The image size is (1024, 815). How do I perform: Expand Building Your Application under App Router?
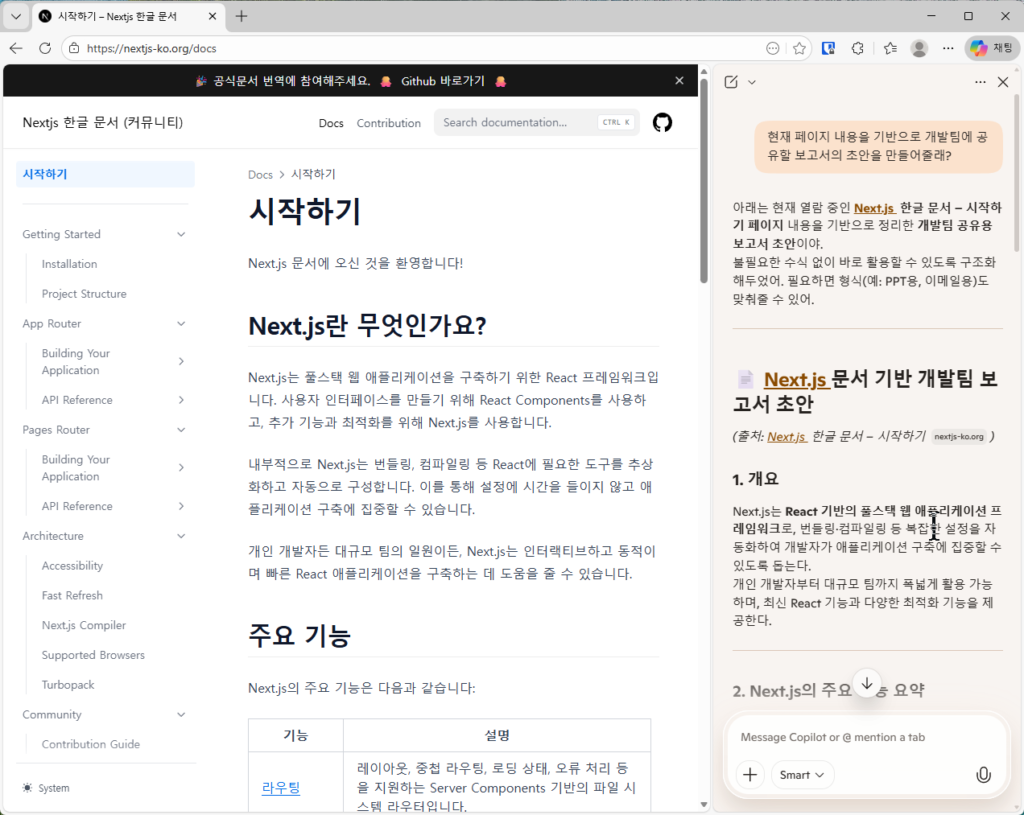tap(181, 362)
